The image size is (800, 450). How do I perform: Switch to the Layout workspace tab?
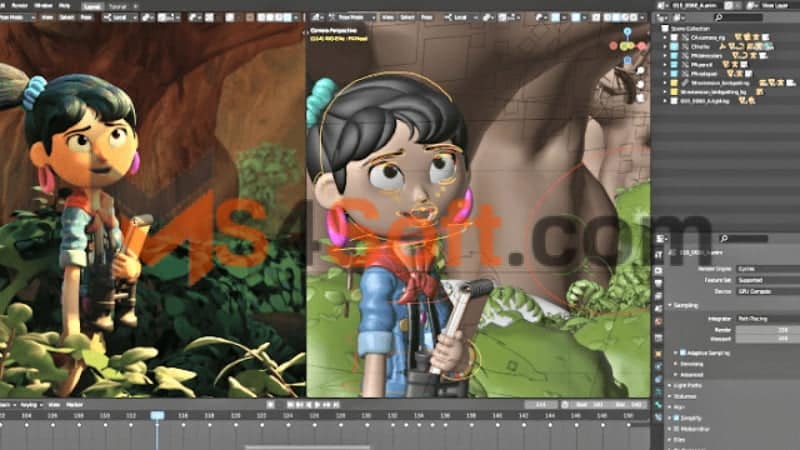(92, 6)
